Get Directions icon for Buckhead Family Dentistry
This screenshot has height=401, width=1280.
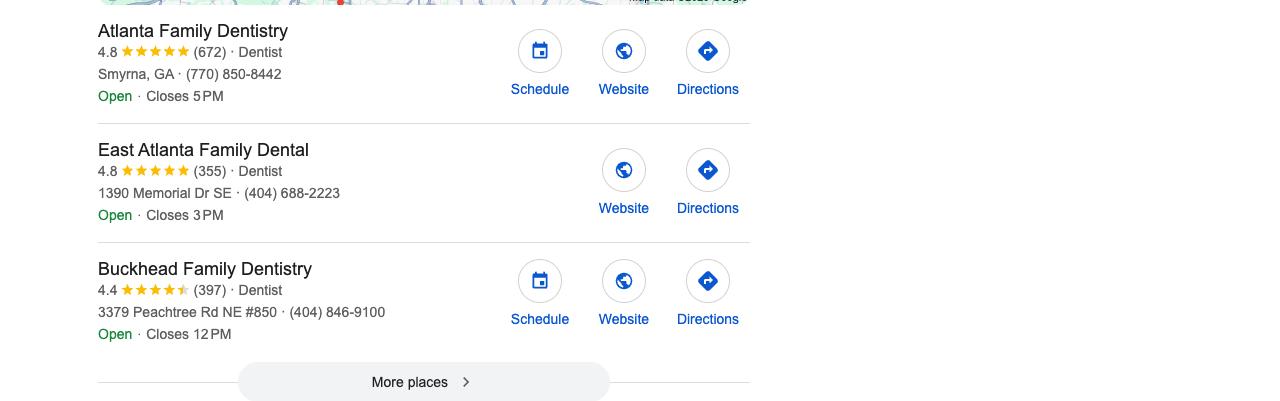tap(708, 281)
